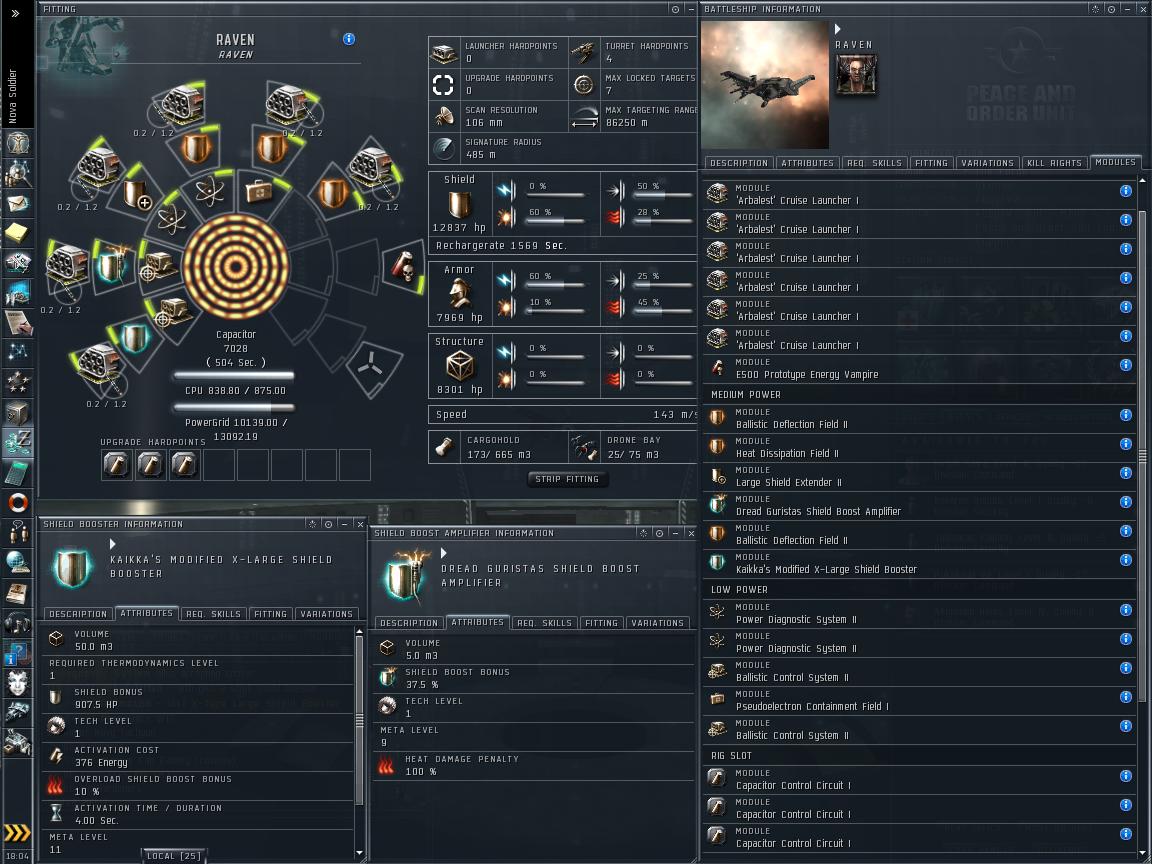Viewport: 1152px width, 864px height.
Task: Click the arrow beside Kaikka's Modified booster title
Action: point(112,544)
